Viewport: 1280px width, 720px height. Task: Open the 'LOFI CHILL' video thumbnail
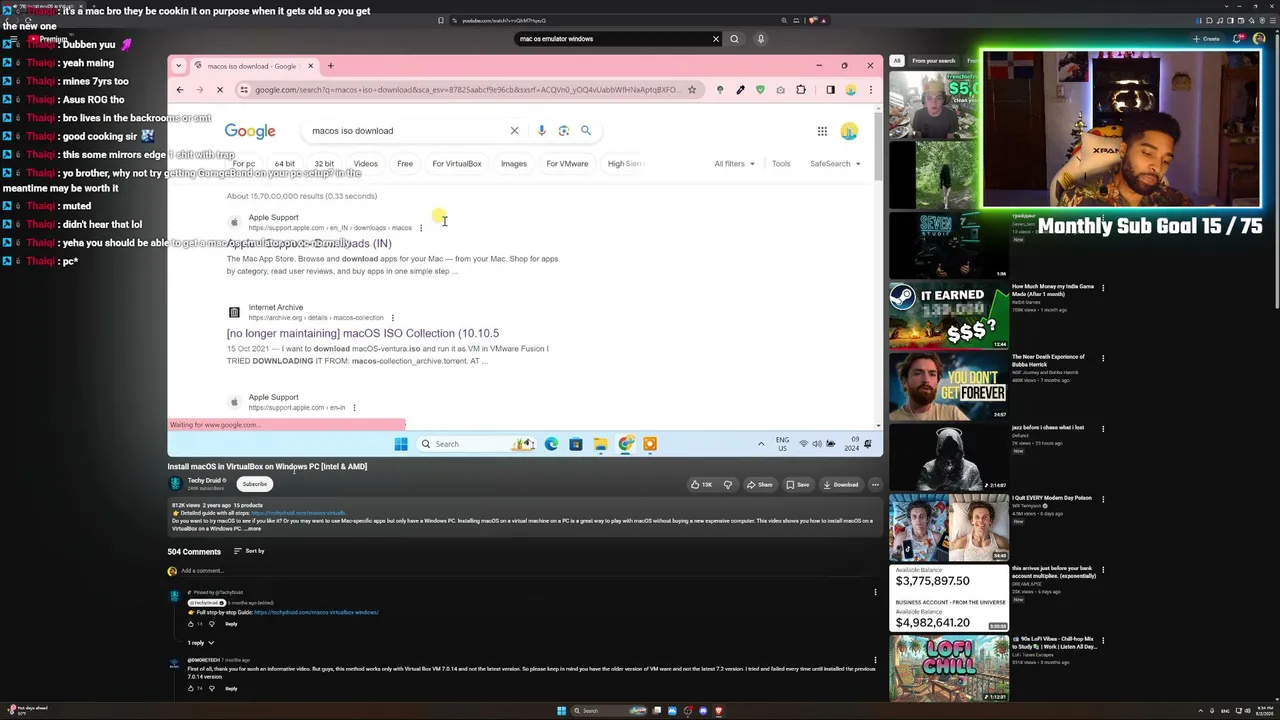[x=949, y=668]
